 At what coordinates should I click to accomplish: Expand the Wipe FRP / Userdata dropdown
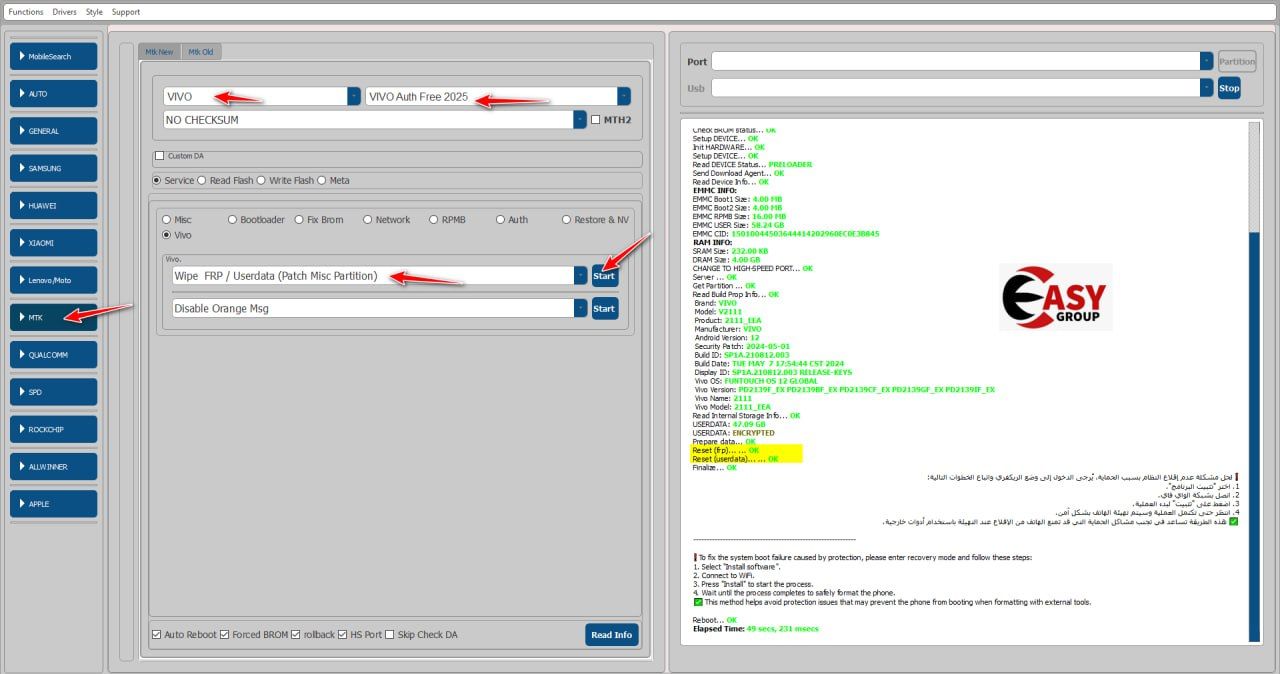(580, 276)
